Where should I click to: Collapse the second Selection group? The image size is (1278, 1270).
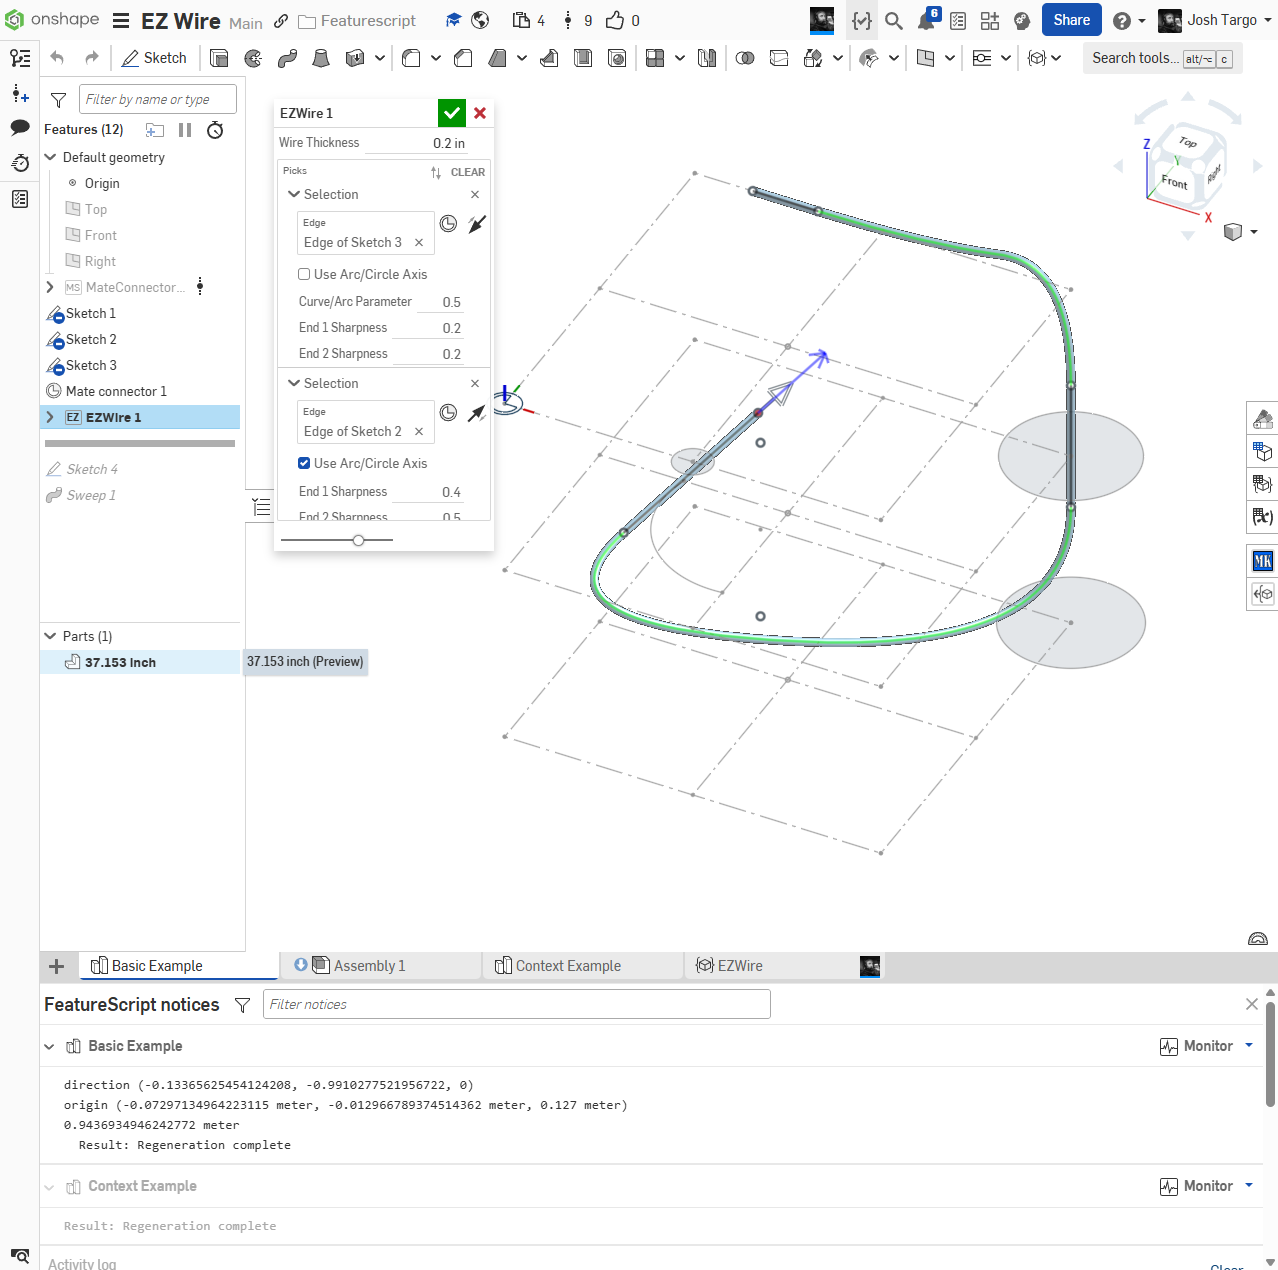(294, 383)
